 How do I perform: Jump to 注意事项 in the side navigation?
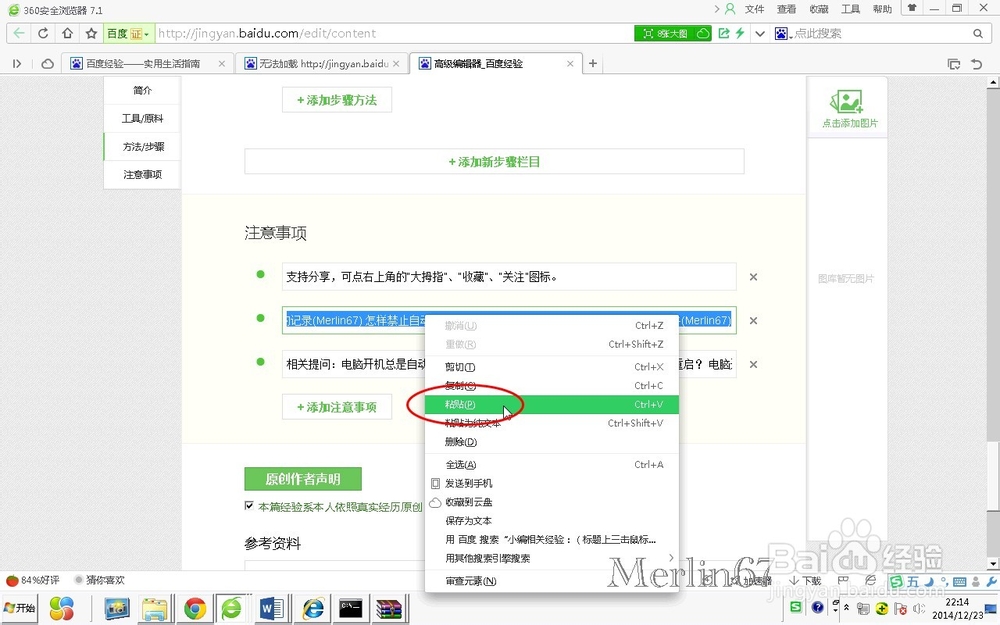coord(142,175)
